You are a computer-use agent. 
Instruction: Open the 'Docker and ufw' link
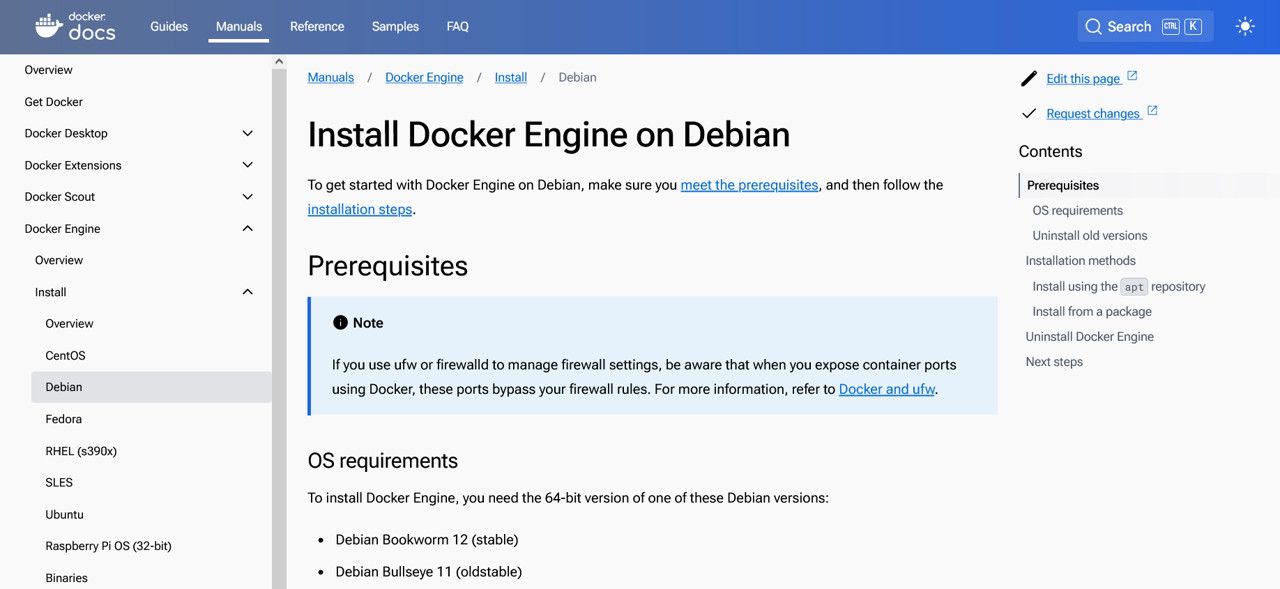(887, 389)
